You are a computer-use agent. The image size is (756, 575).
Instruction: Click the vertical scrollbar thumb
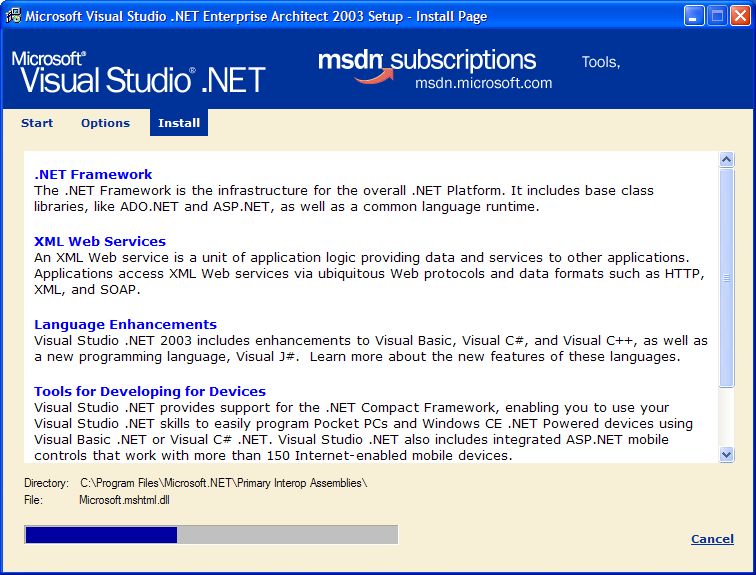[x=727, y=278]
